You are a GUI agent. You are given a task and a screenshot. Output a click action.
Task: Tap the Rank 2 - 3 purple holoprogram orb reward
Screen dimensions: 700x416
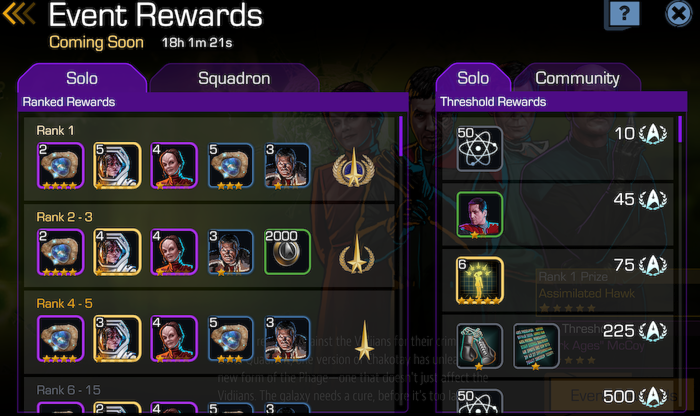click(x=60, y=252)
